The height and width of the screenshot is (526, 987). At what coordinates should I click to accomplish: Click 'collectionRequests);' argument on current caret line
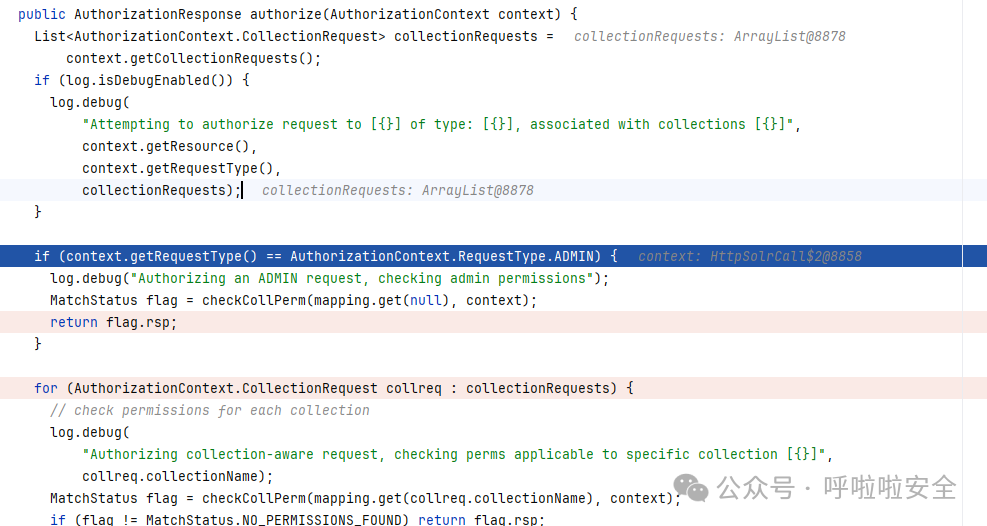[x=161, y=191]
